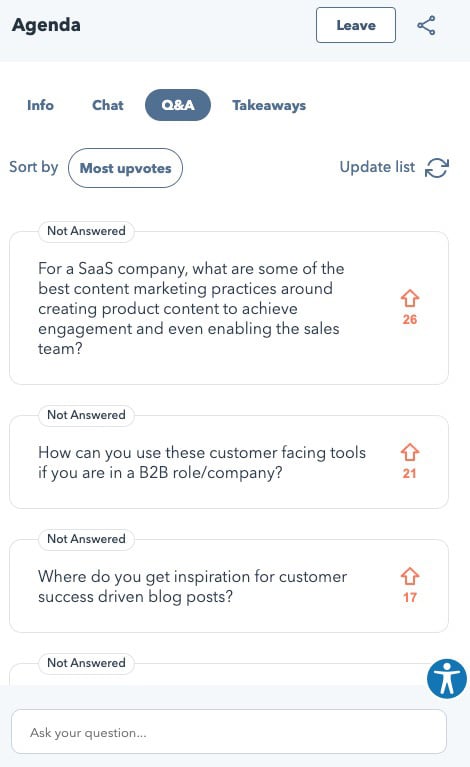Select the Q&A tab

pos(178,105)
